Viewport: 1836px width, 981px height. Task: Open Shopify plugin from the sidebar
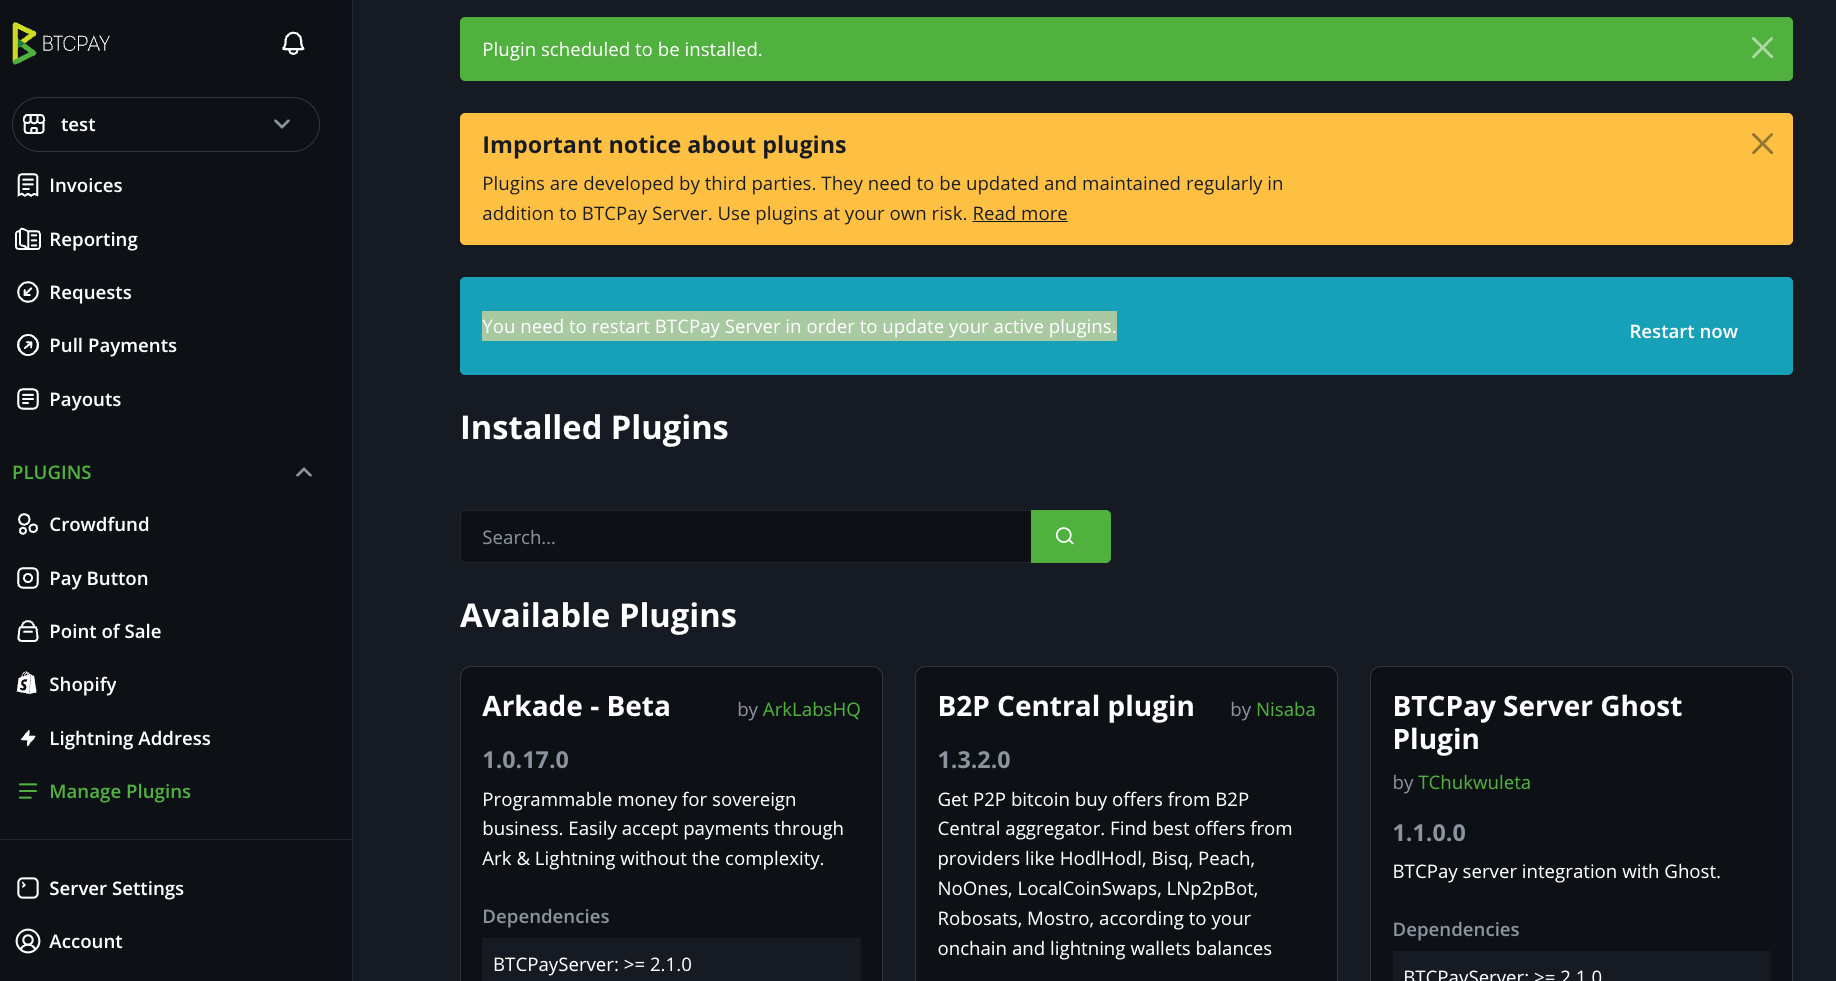(82, 684)
